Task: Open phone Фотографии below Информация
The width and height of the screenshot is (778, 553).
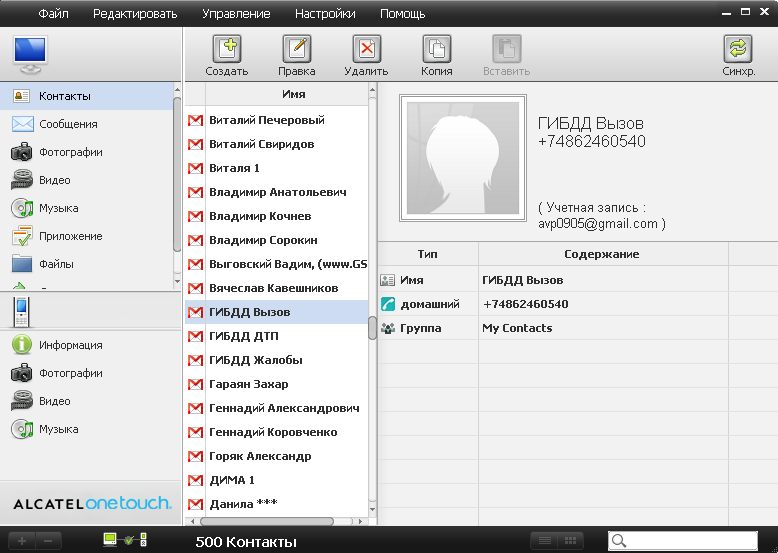Action: 90,373
